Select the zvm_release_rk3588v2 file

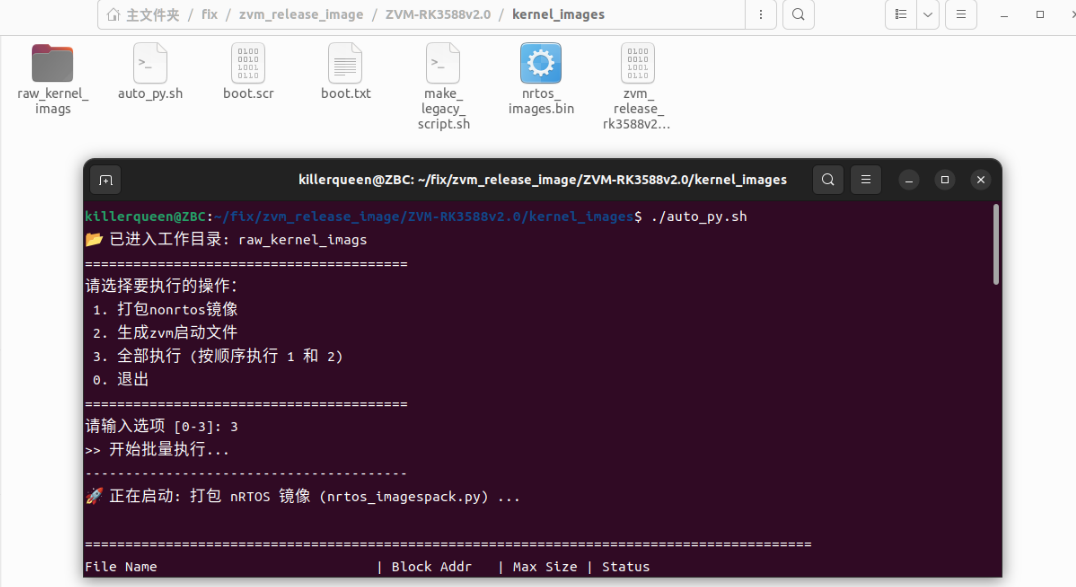pos(637,64)
